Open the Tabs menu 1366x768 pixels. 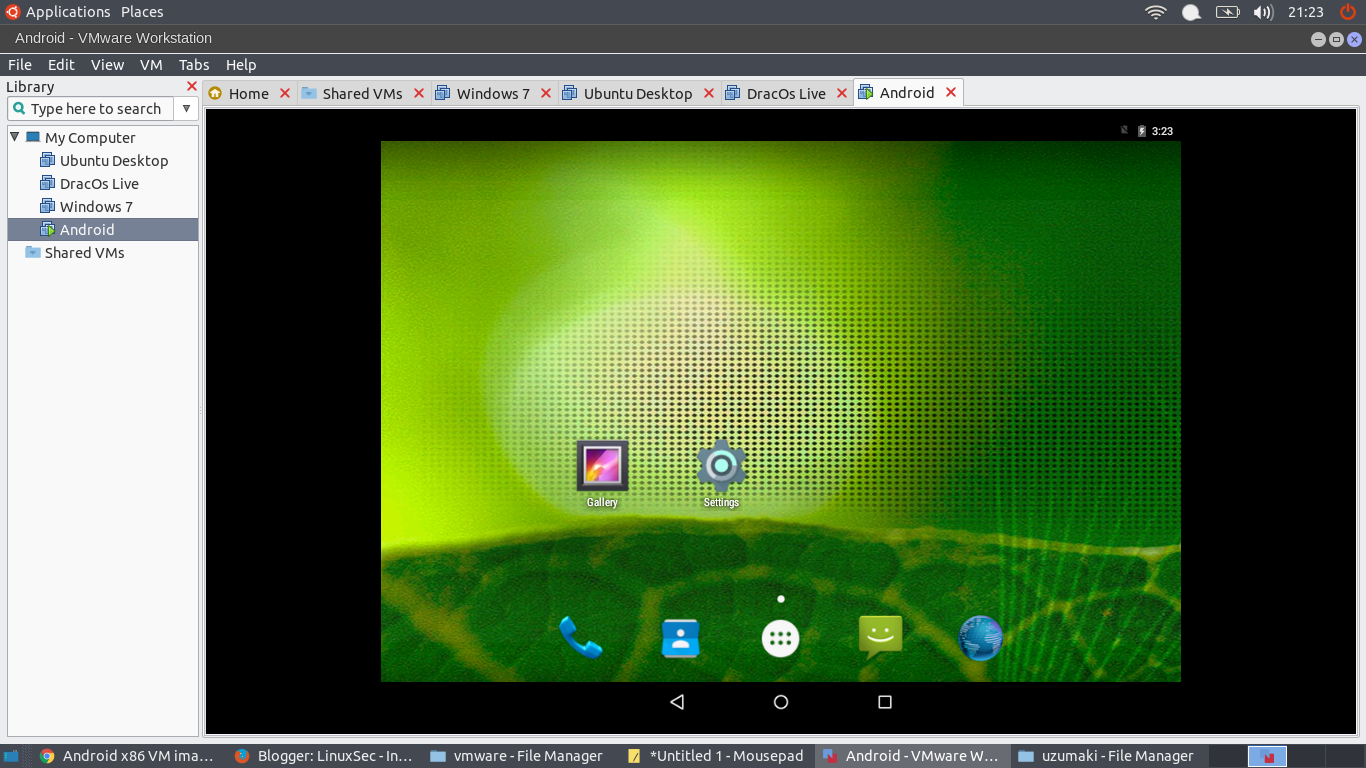tap(194, 64)
